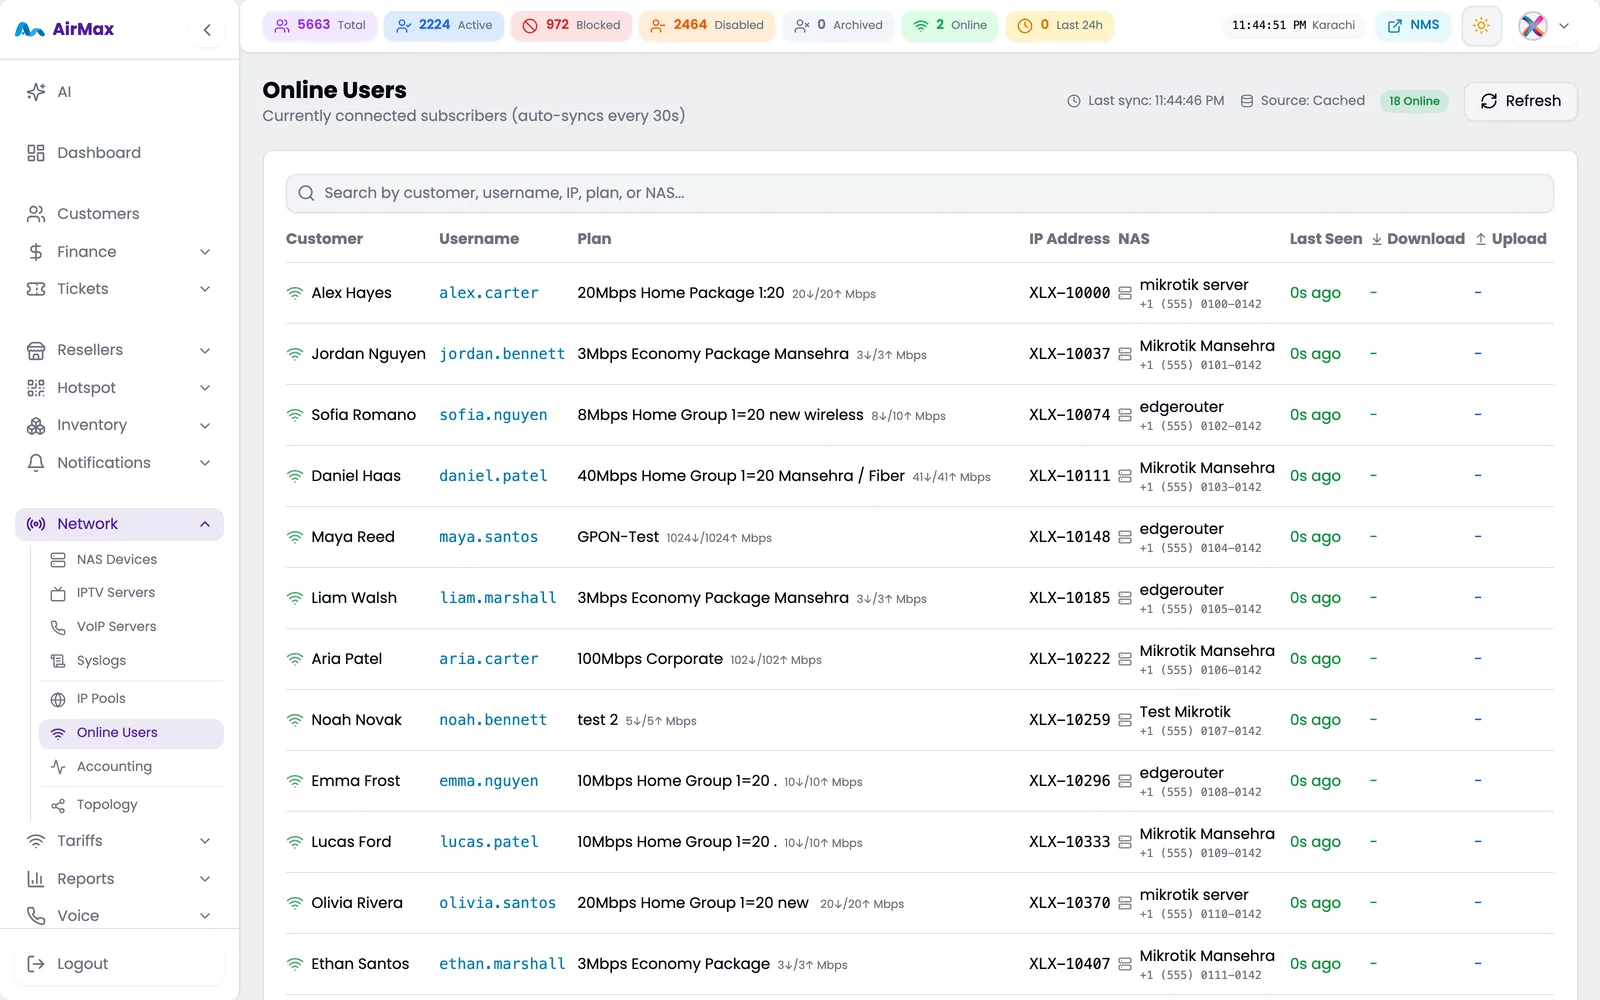Refresh the online users list

[x=1521, y=101]
